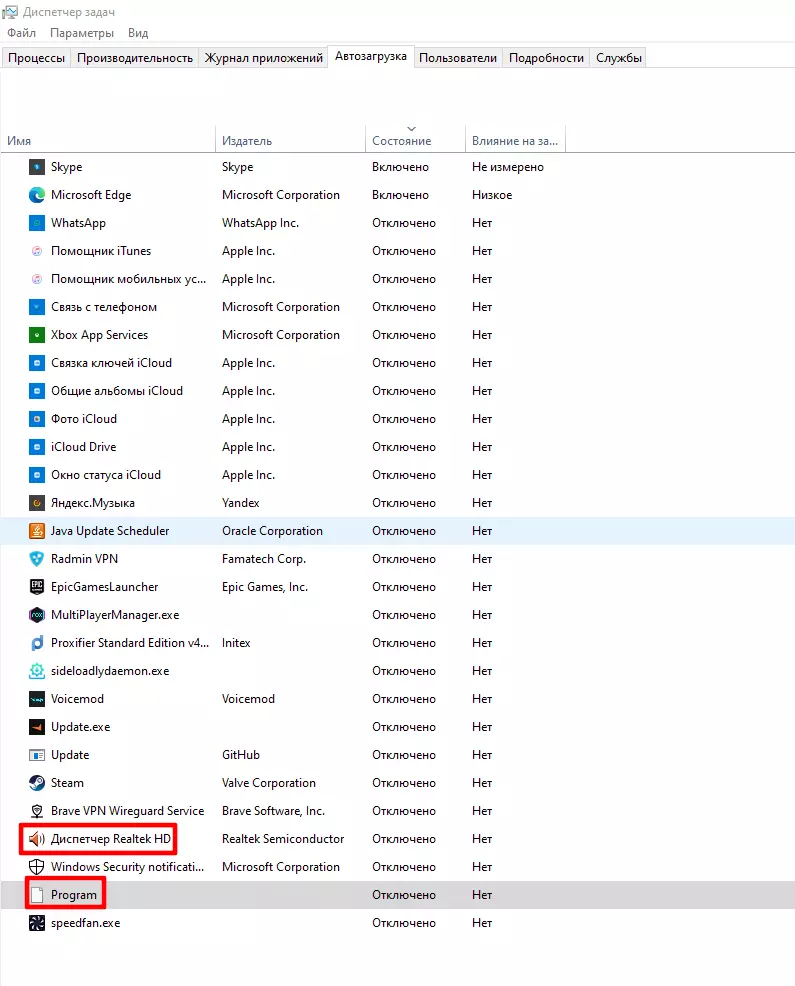Viewport: 795px width, 986px height.
Task: Switch to the Службы tab
Action: 619,58
